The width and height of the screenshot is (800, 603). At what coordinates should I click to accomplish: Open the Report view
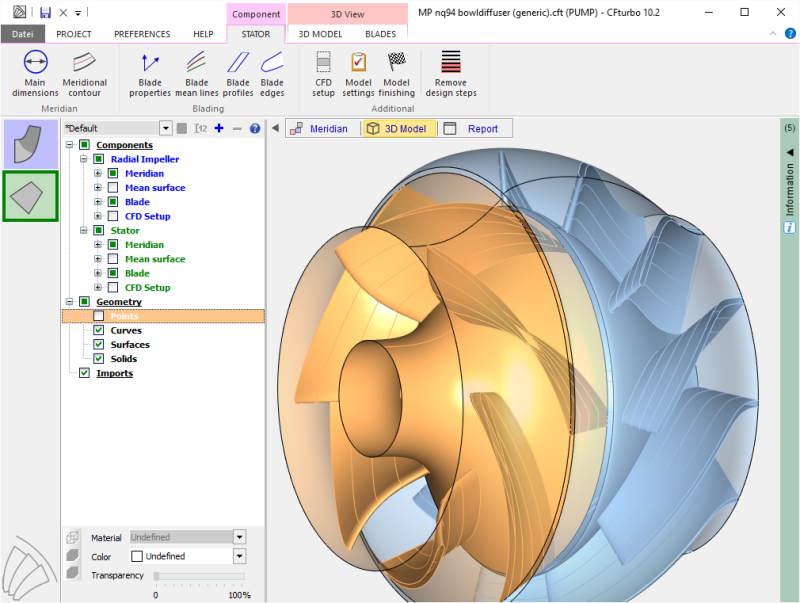(472, 129)
